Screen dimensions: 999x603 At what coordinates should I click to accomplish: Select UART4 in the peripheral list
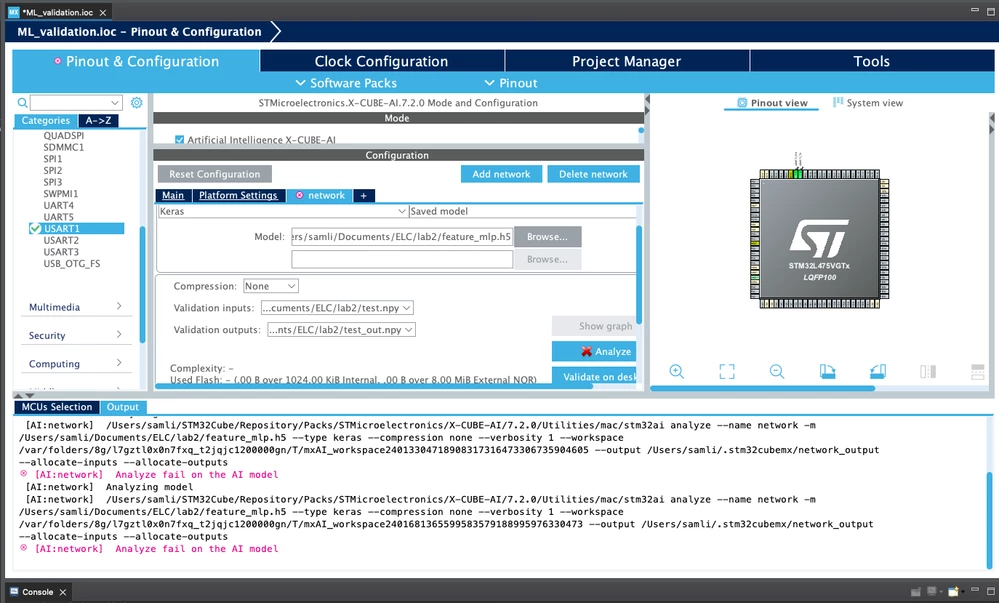[59, 205]
